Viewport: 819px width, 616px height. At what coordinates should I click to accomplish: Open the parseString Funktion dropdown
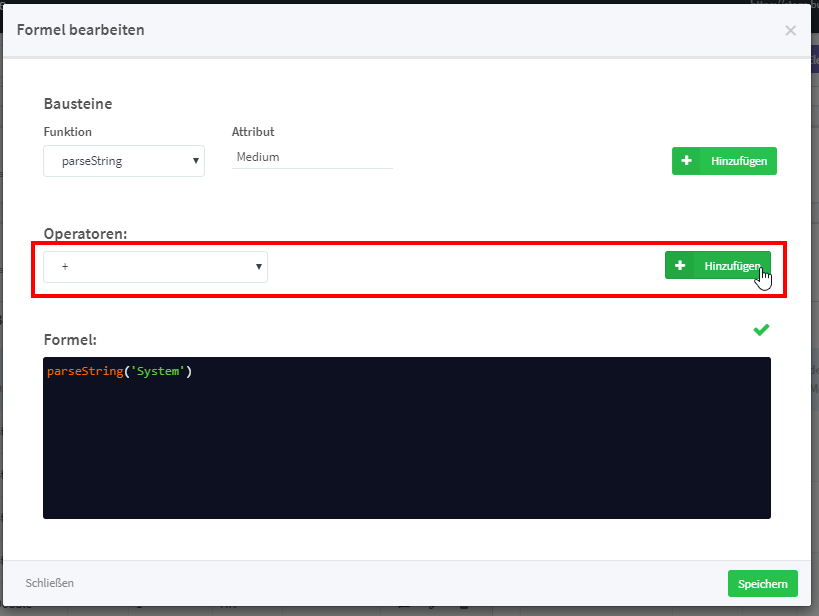coord(124,161)
